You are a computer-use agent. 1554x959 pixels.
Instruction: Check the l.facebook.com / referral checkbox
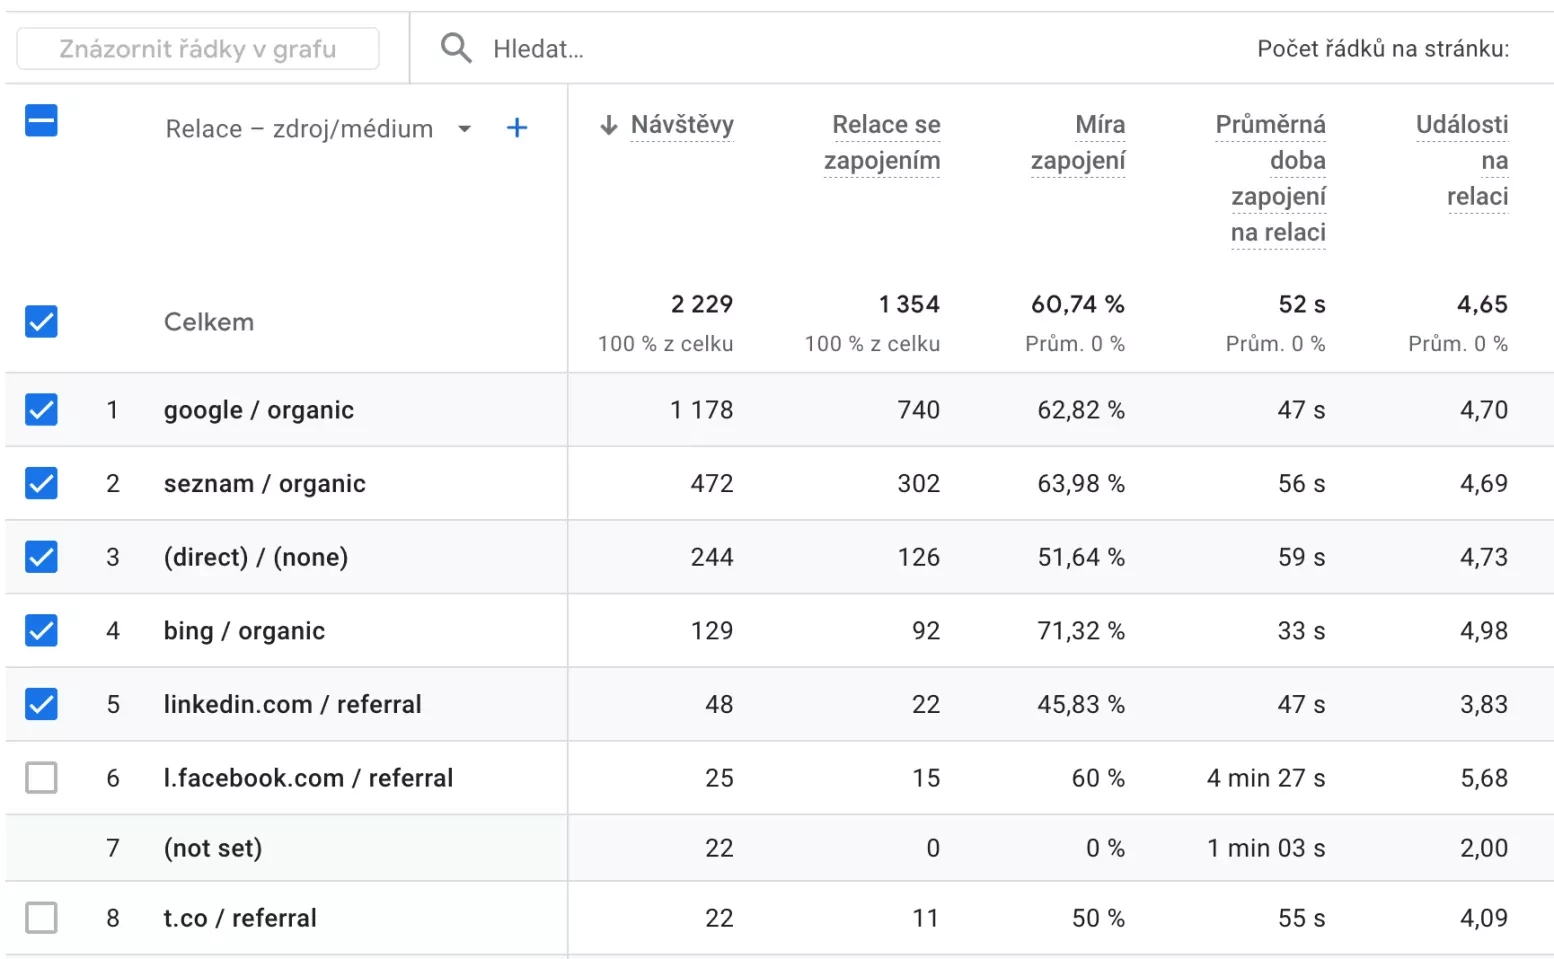pyautogui.click(x=41, y=778)
